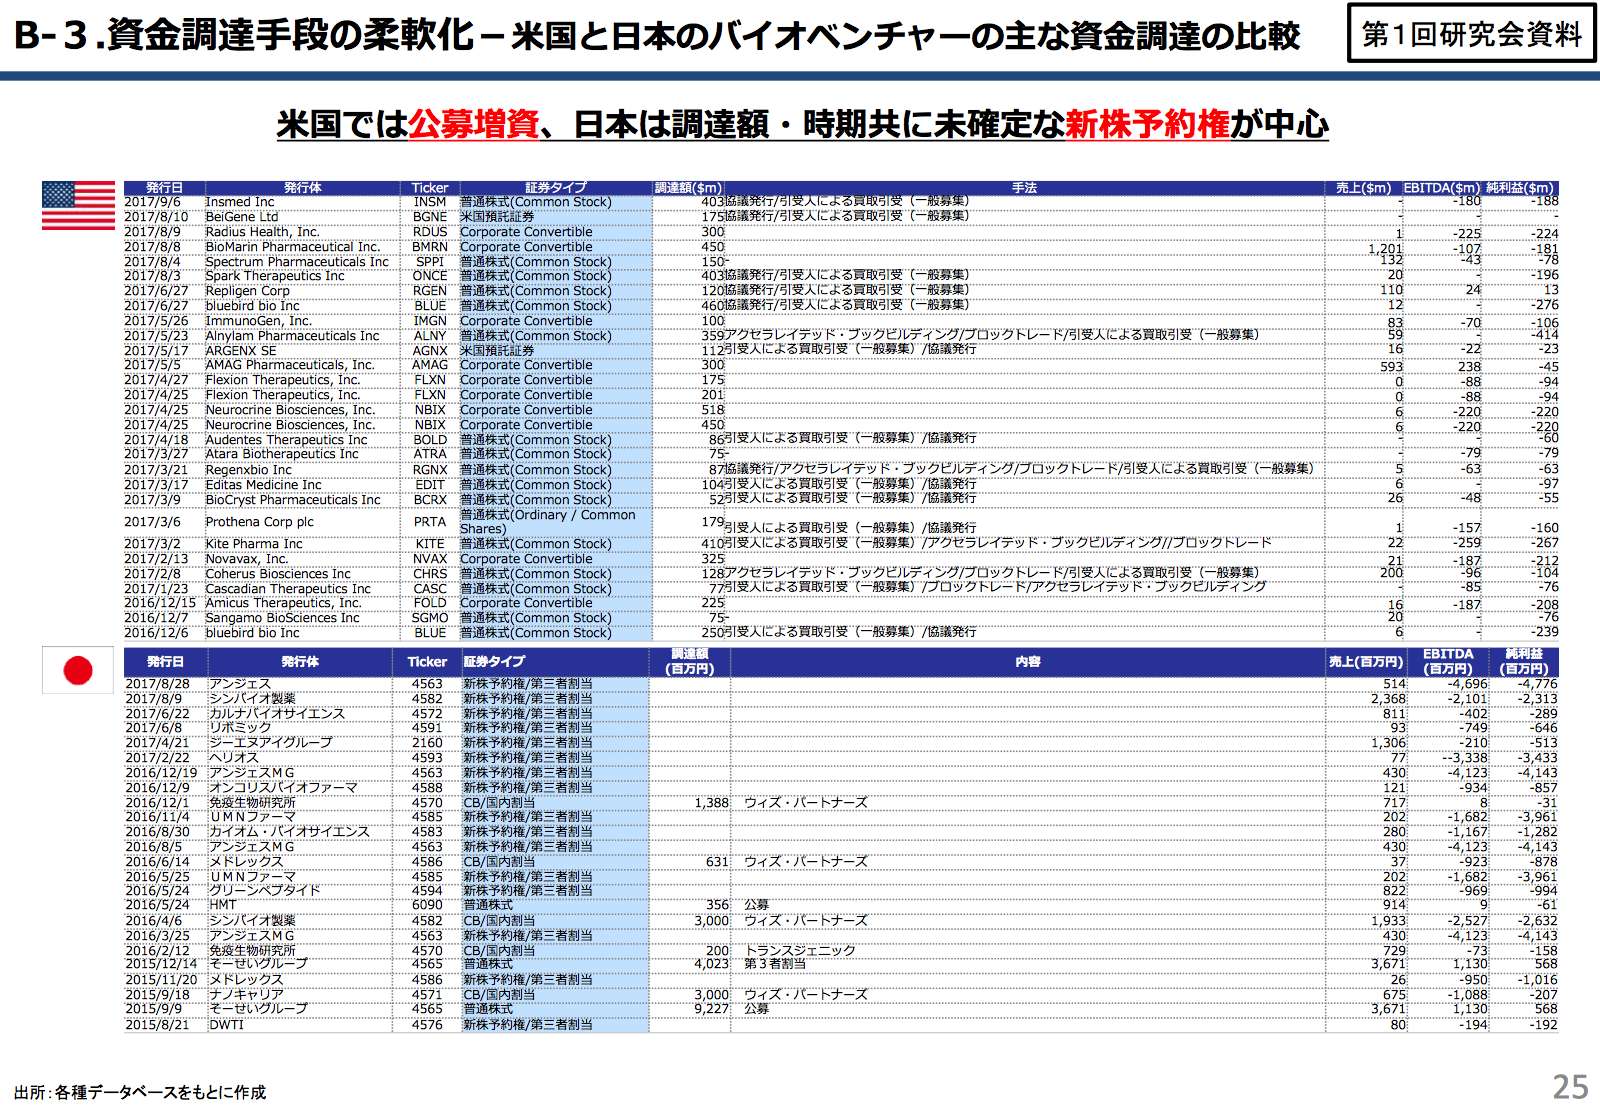Click the source note '出所：各種データベースをもとに作成'
1600x1108 pixels.
pos(140,1092)
